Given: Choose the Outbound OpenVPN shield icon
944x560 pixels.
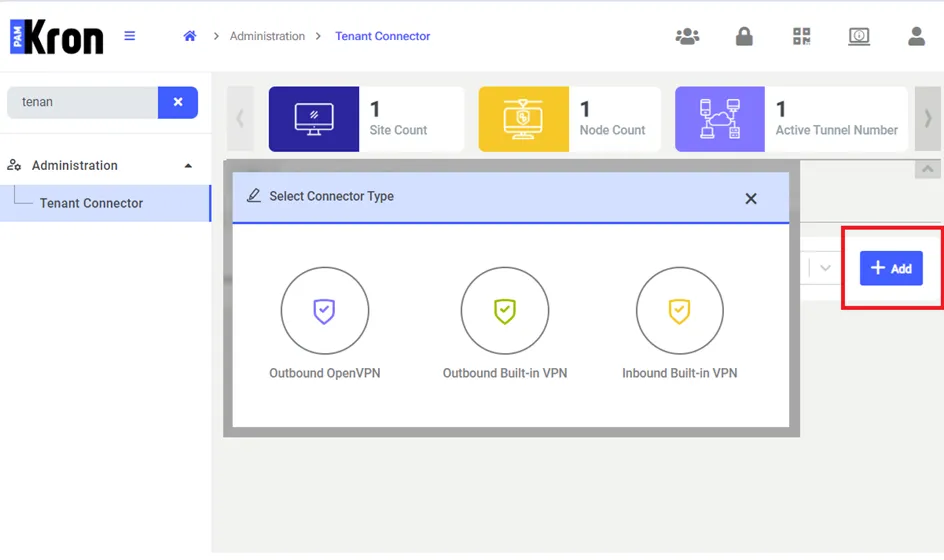Looking at the screenshot, I should click(x=324, y=311).
